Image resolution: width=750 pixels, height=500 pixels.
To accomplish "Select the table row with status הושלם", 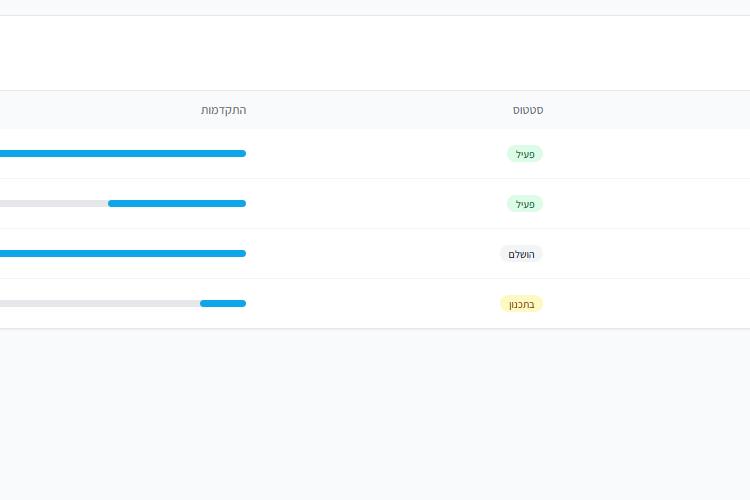I will [x=375, y=254].
